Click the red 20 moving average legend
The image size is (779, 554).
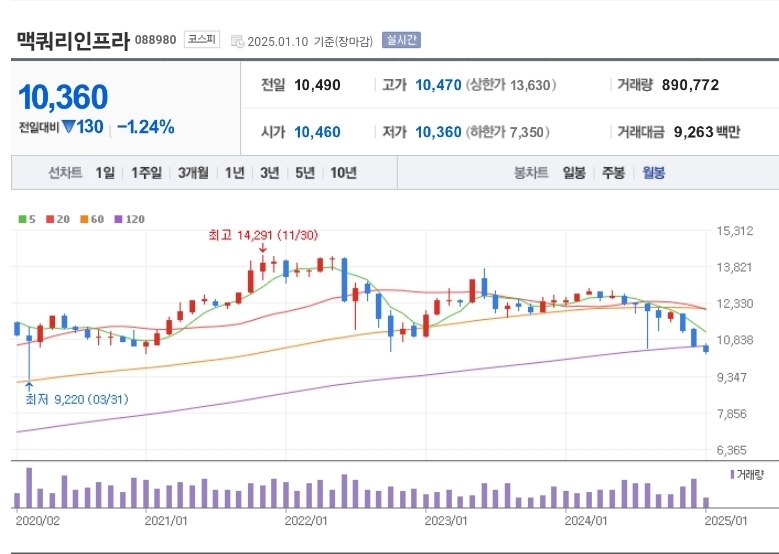coord(58,219)
